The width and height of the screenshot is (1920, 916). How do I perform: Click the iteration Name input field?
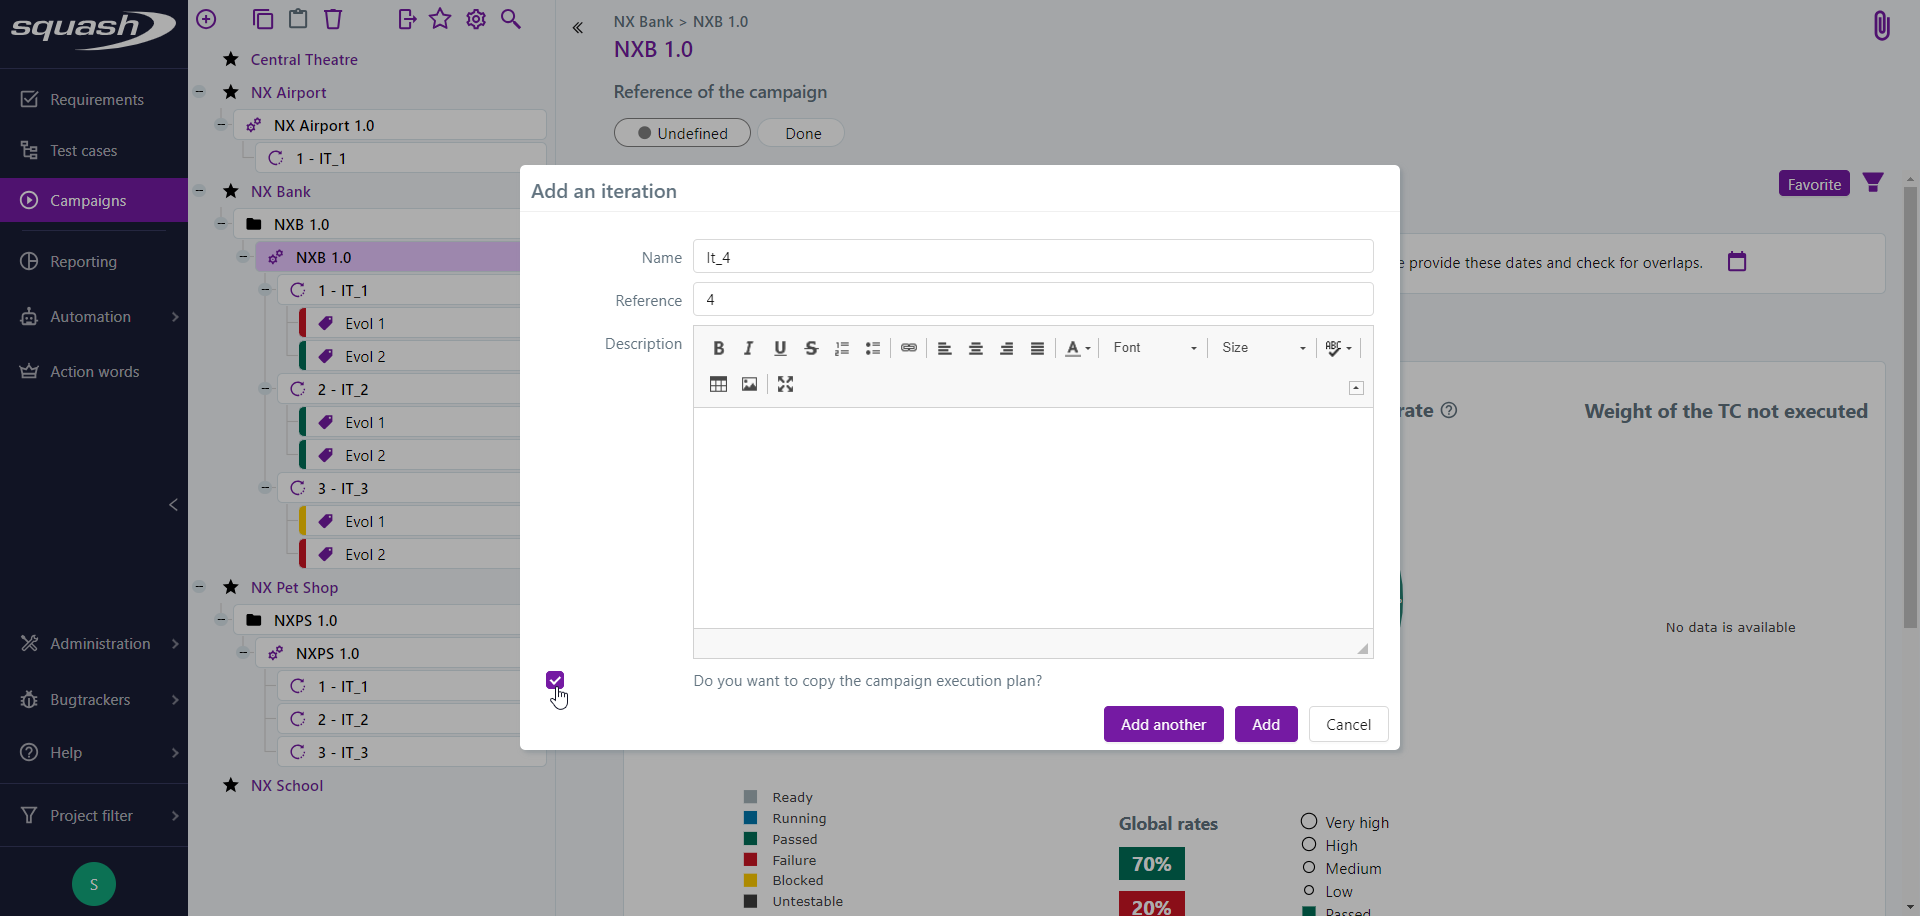tap(1032, 257)
